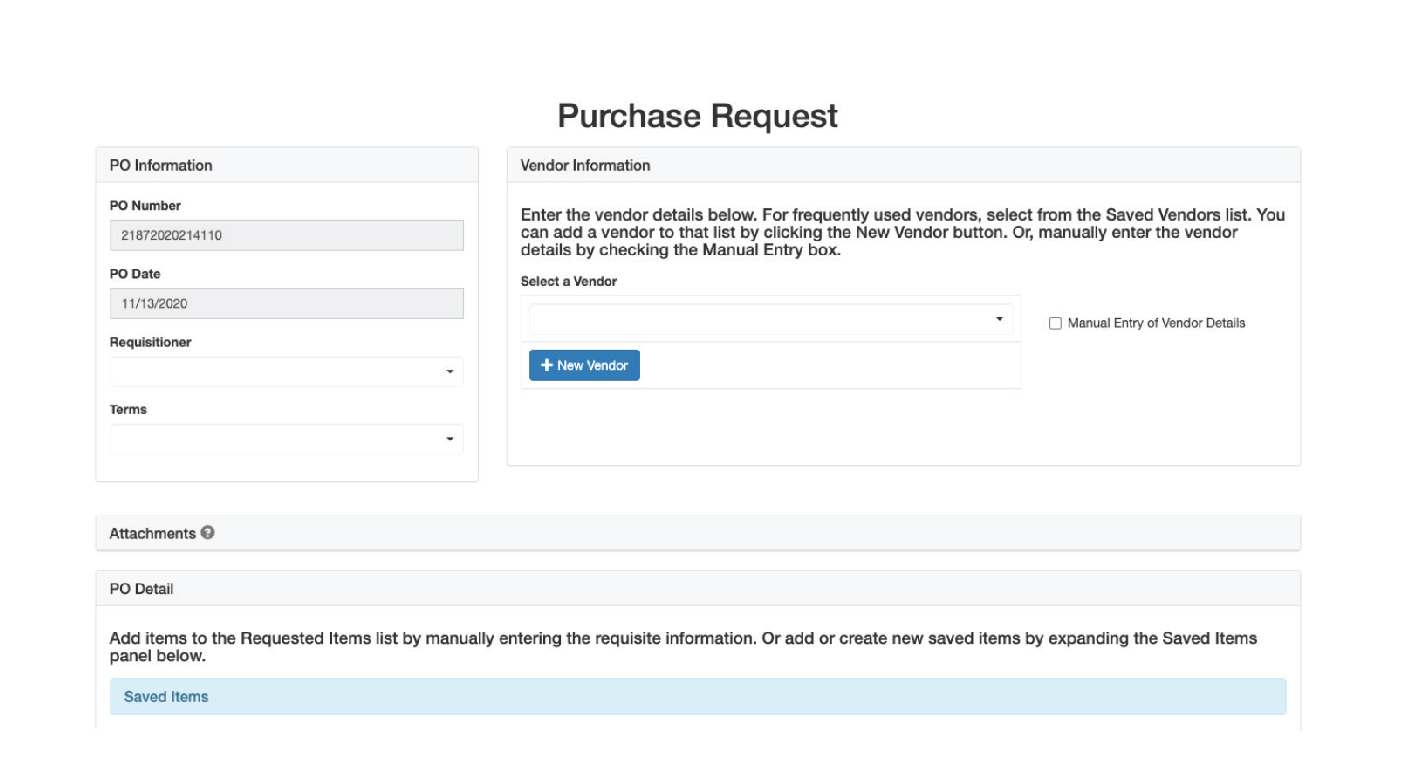The image size is (1401, 776).
Task: Click the Select a Vendor dropdown caret
Action: pyautogui.click(x=998, y=319)
